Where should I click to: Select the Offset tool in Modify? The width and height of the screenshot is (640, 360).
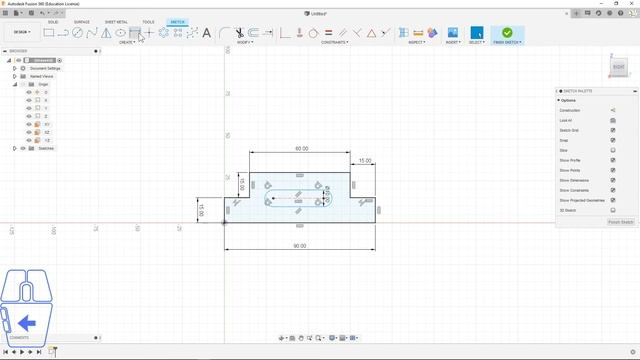tap(253, 33)
